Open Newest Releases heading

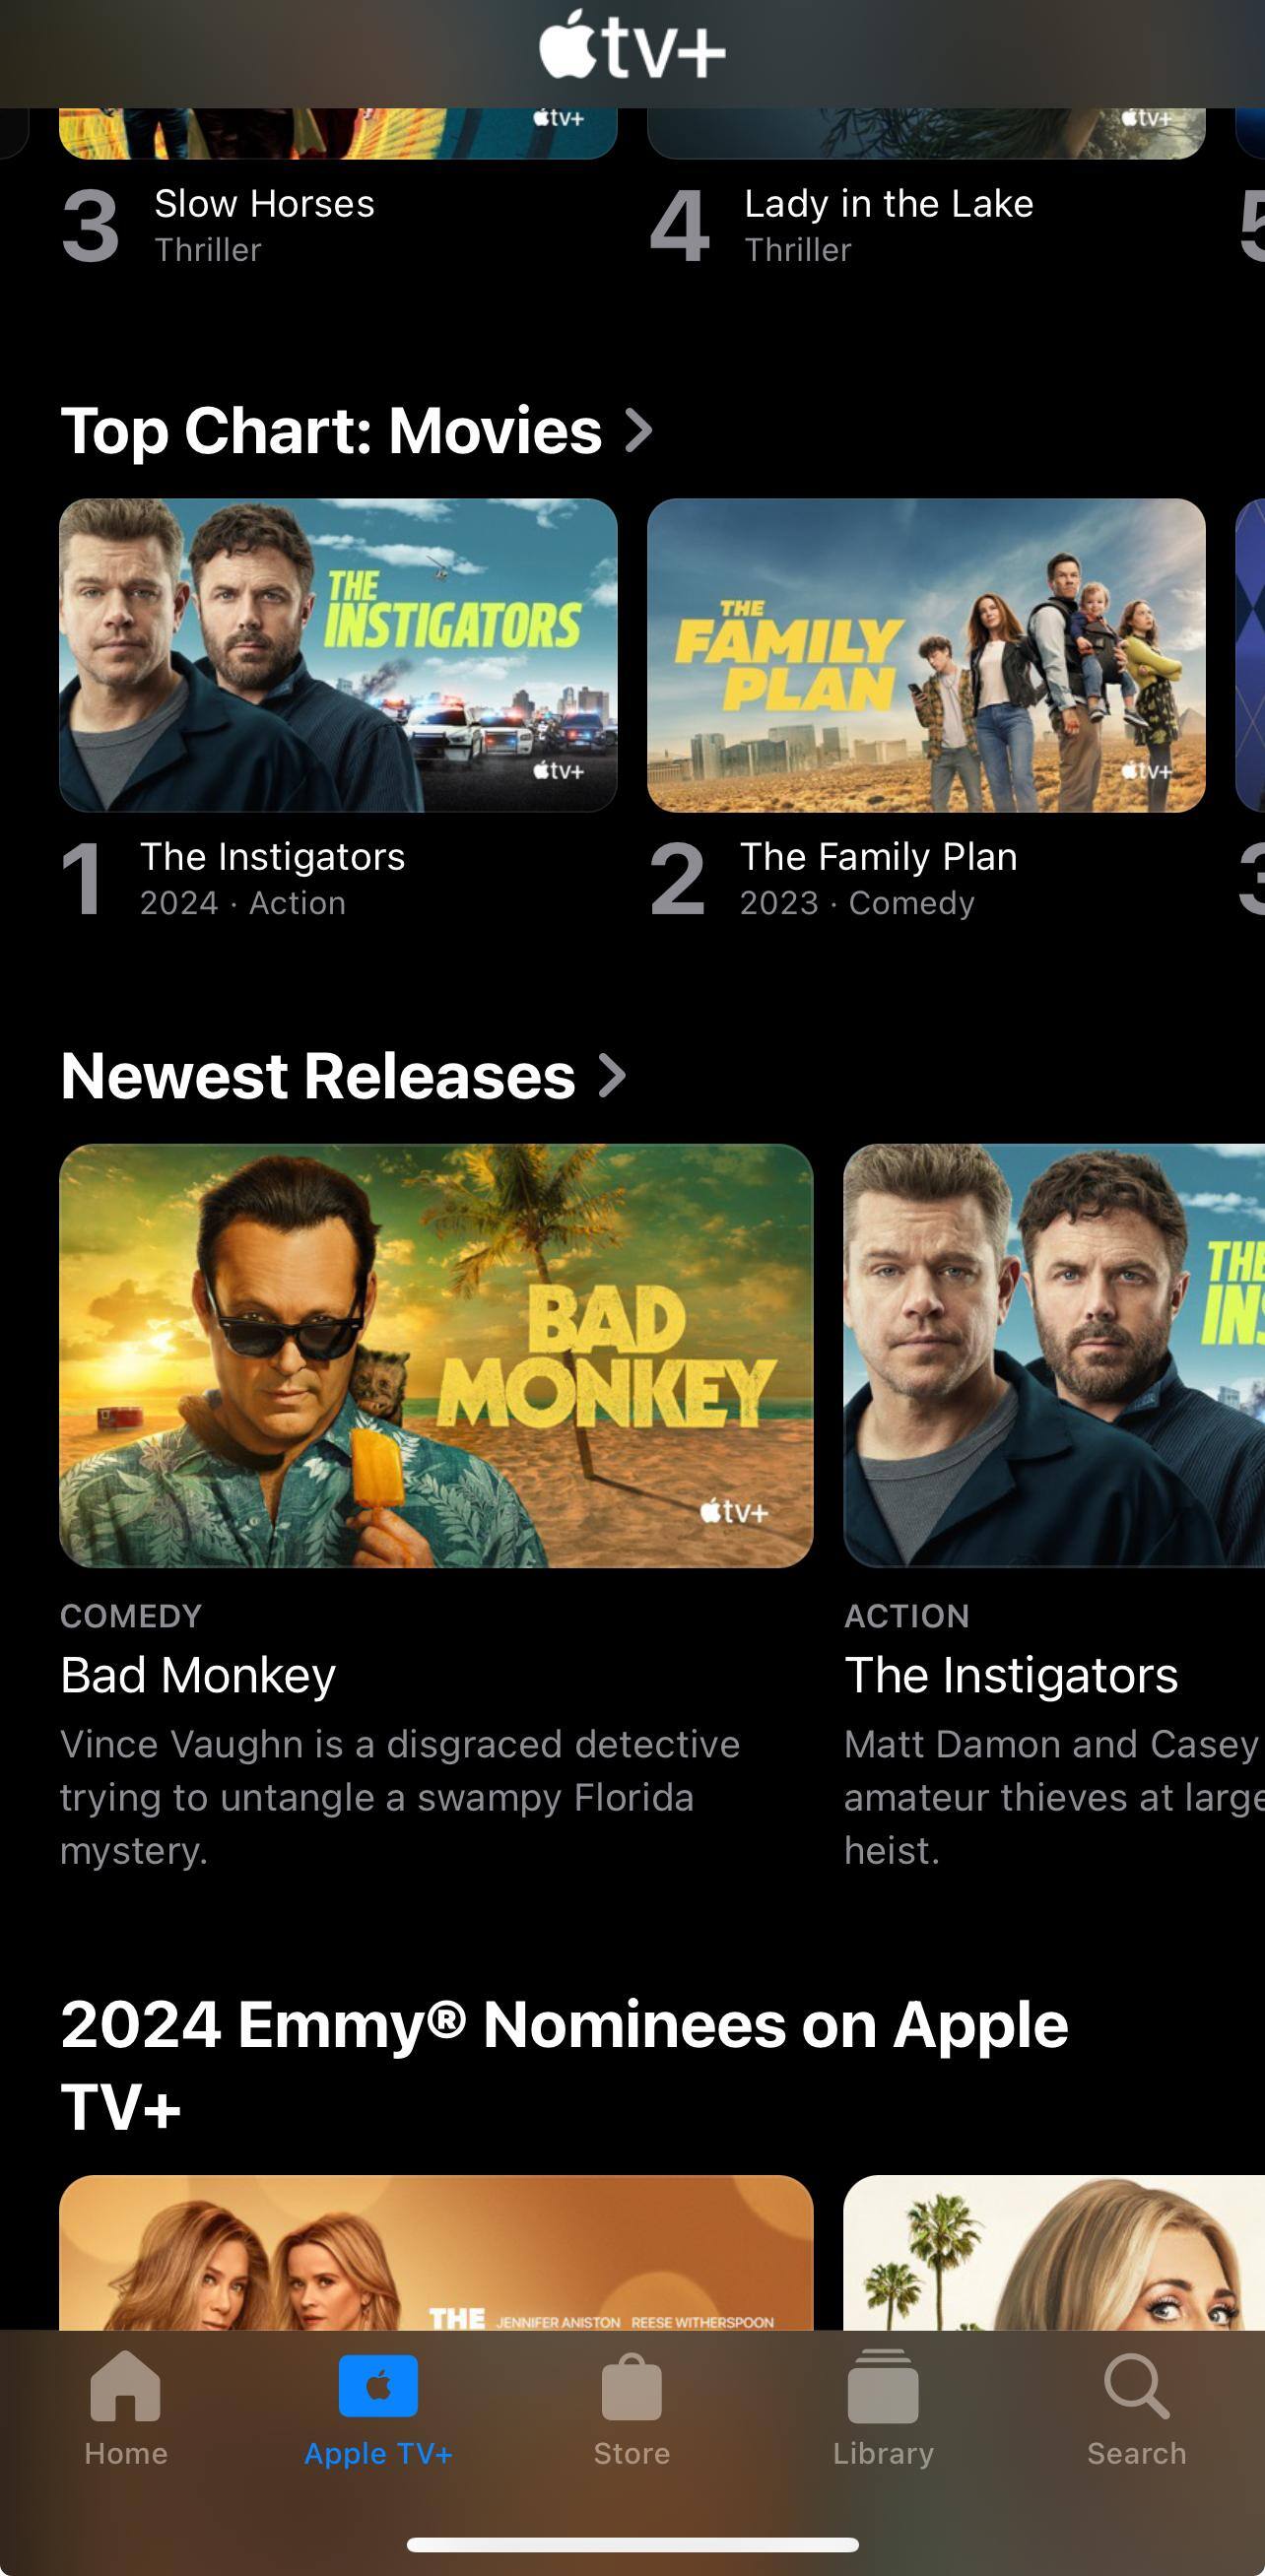[x=317, y=1076]
